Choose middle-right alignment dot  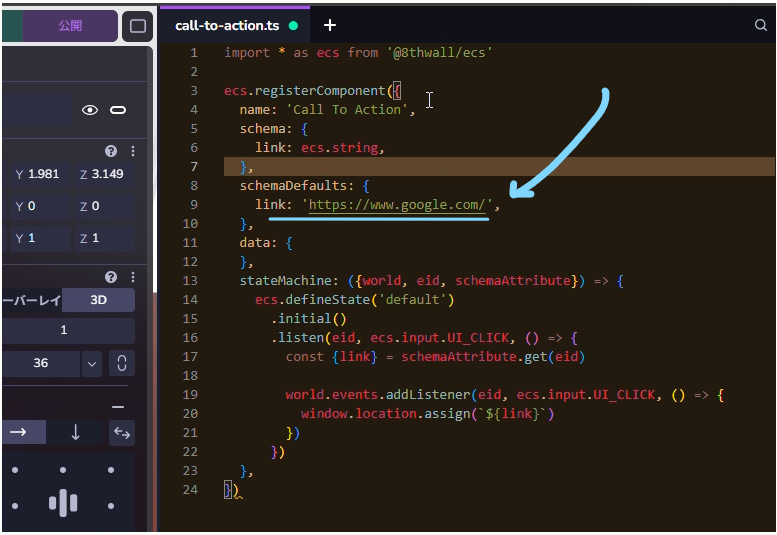111,506
